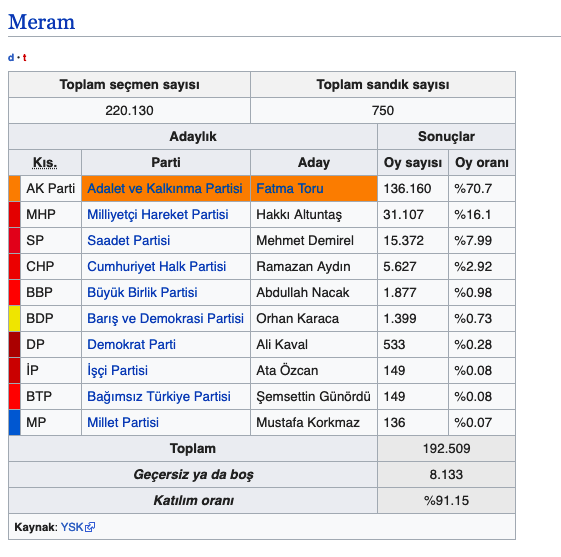Click the 'Toplam seçmen sayısı' header
Viewport: 561px width, 557px height.
[130, 84]
